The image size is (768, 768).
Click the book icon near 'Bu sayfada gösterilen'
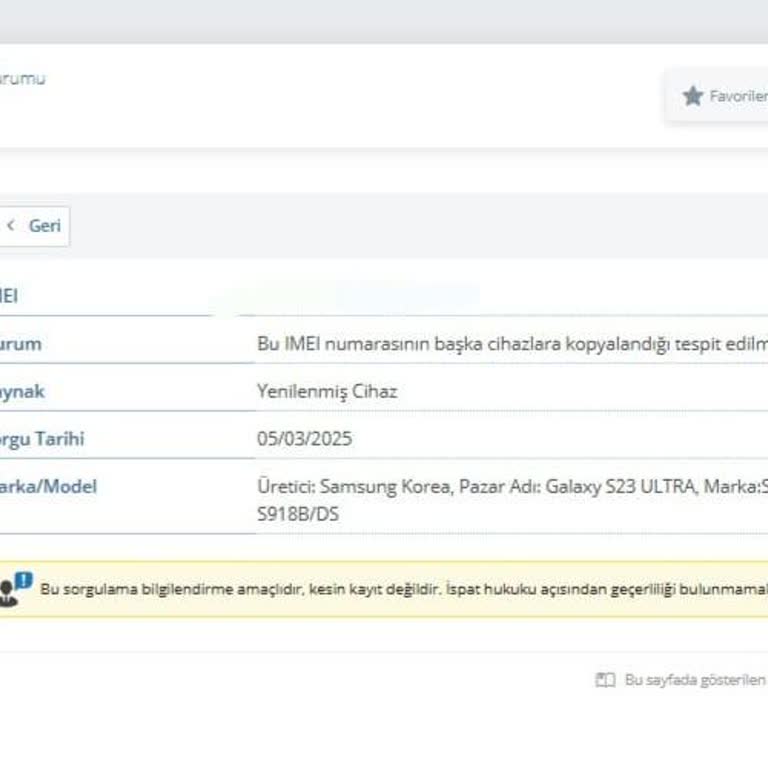tap(605, 680)
